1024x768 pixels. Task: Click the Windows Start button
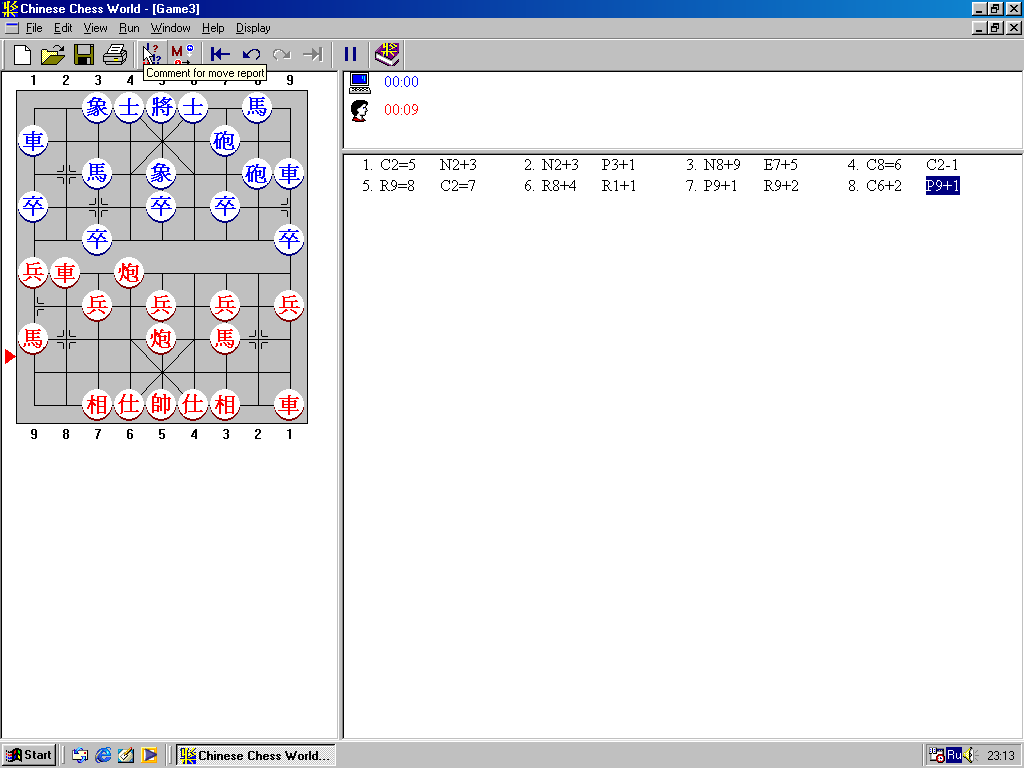28,755
